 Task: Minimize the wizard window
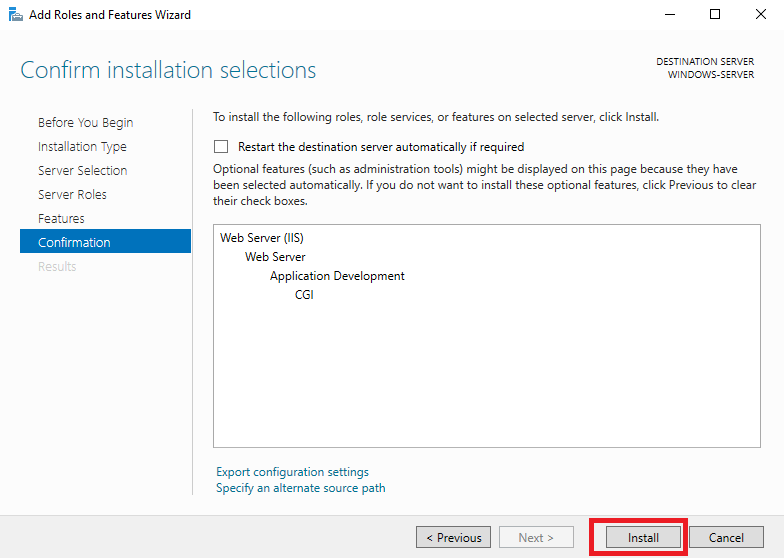click(670, 14)
